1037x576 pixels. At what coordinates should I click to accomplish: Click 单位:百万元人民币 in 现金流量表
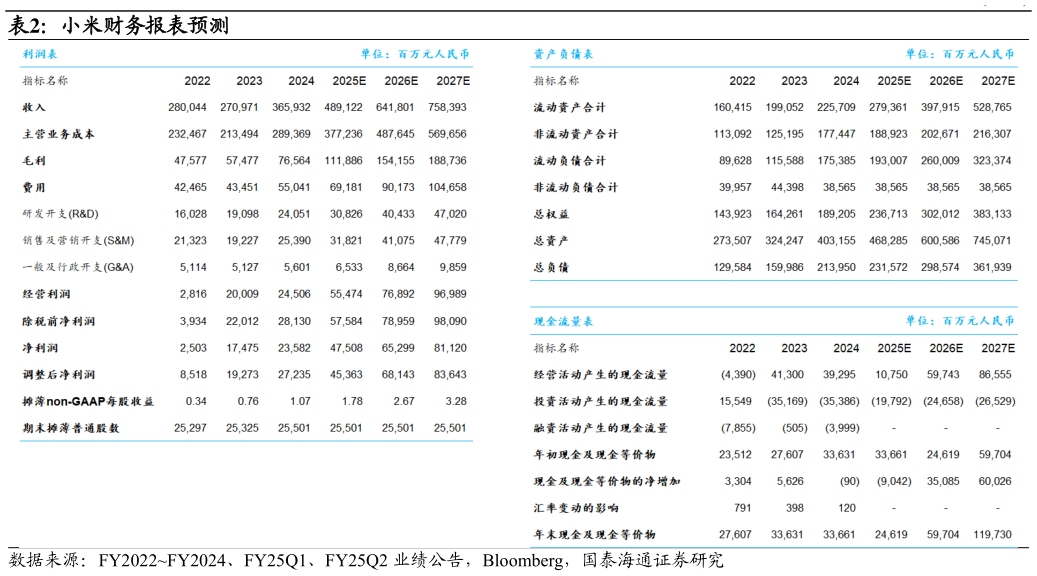tap(960, 321)
